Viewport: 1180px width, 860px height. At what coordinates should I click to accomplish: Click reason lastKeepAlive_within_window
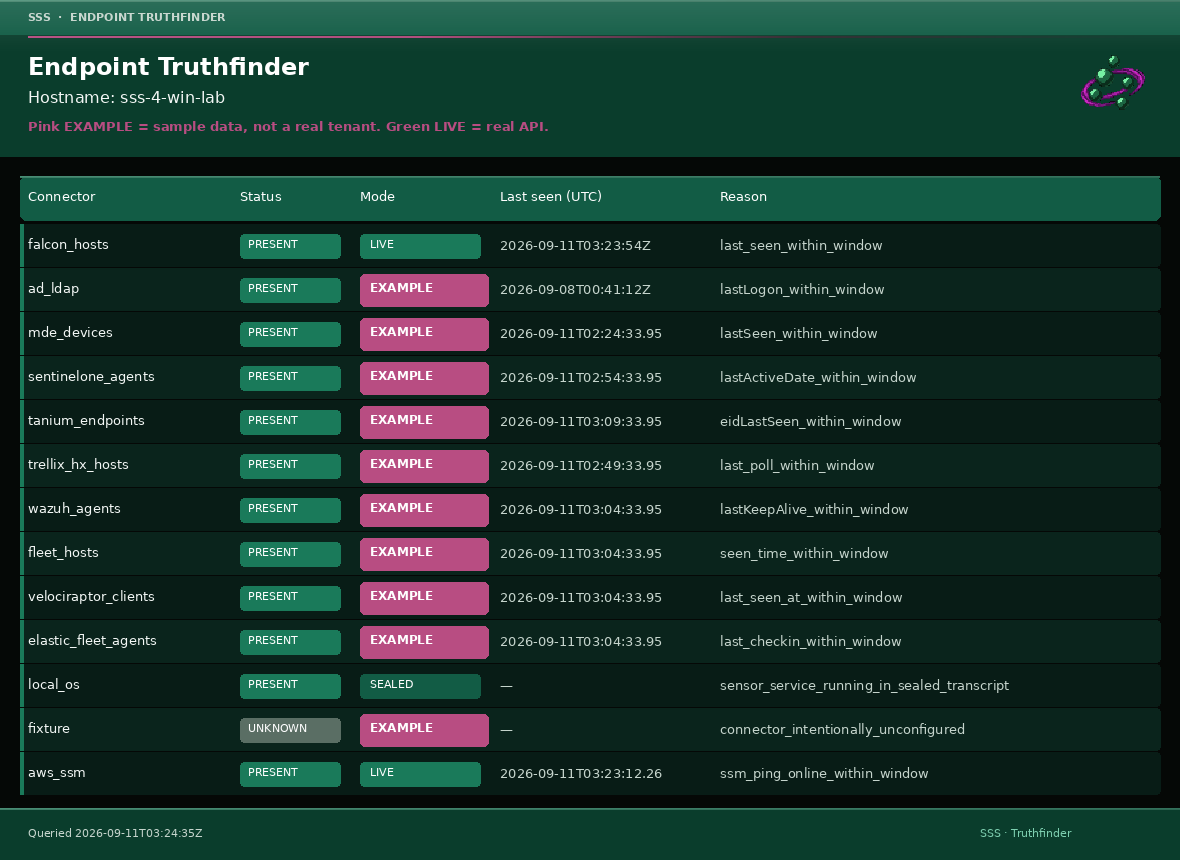coord(814,509)
